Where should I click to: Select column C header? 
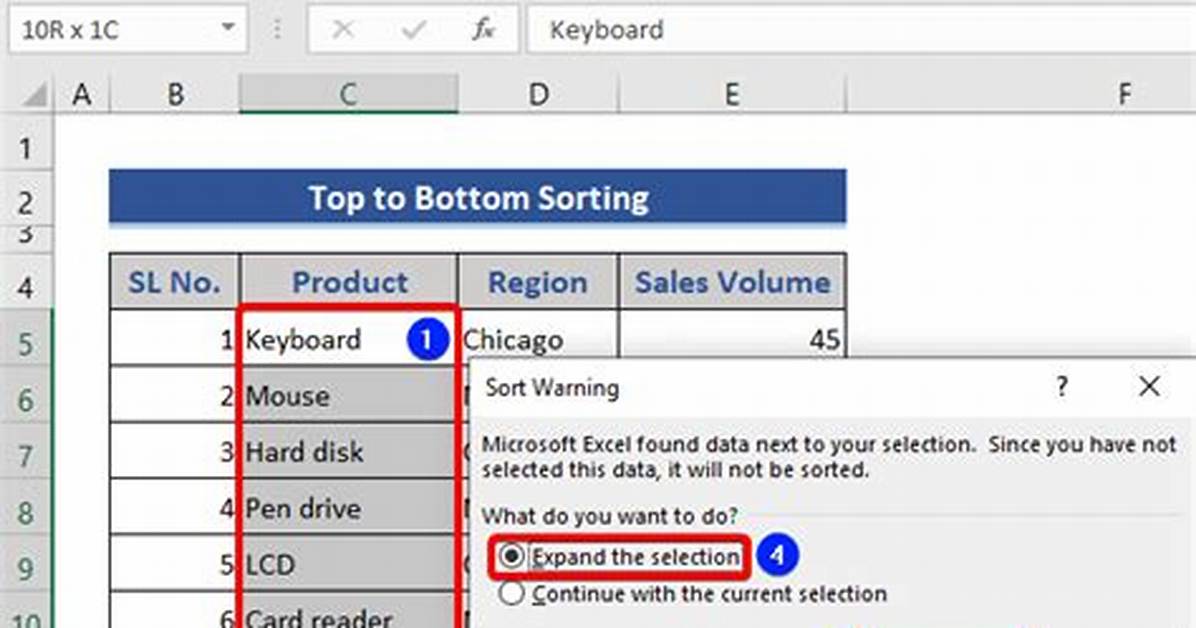pos(349,95)
